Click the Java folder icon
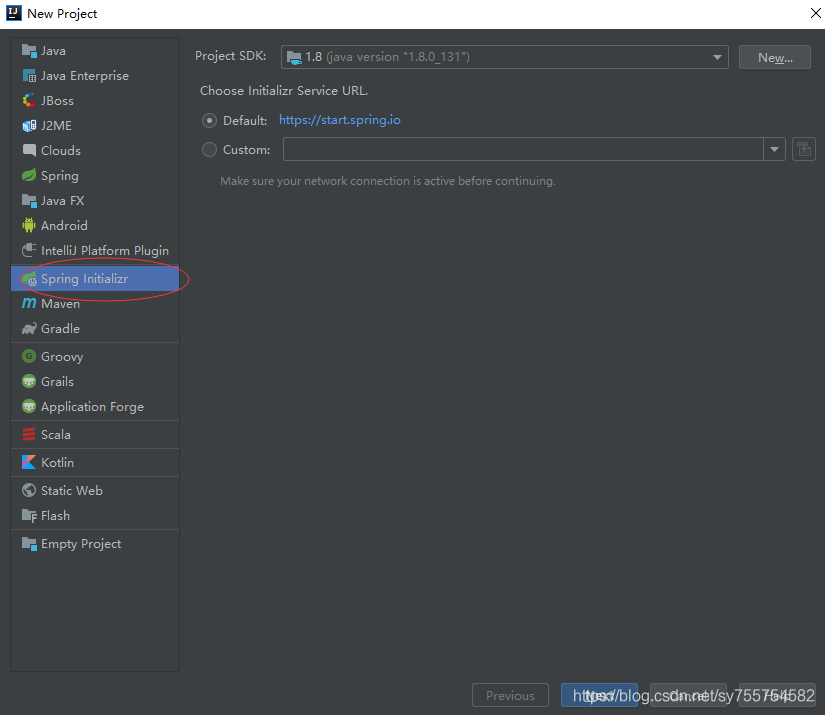 [x=29, y=51]
